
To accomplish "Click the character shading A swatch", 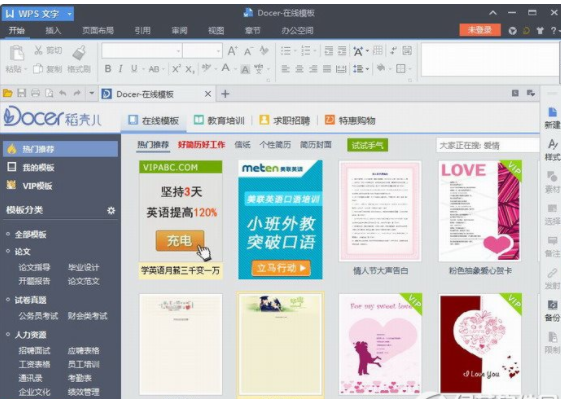I will click(245, 69).
